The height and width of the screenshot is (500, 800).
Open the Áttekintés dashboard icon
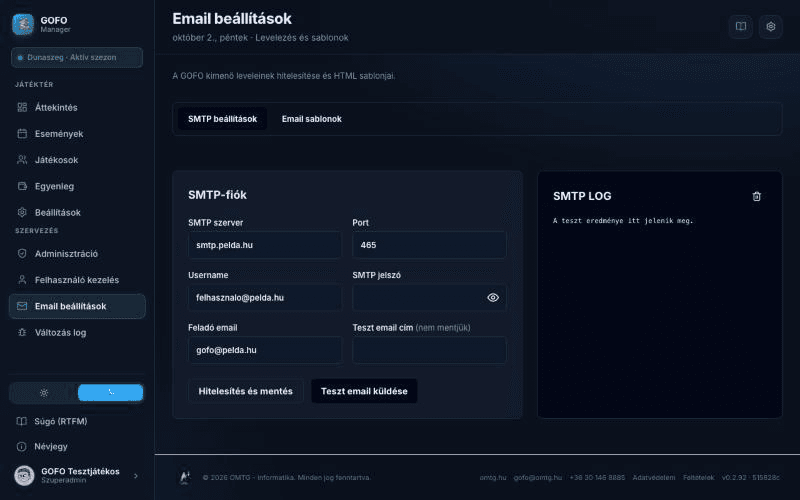tap(22, 107)
